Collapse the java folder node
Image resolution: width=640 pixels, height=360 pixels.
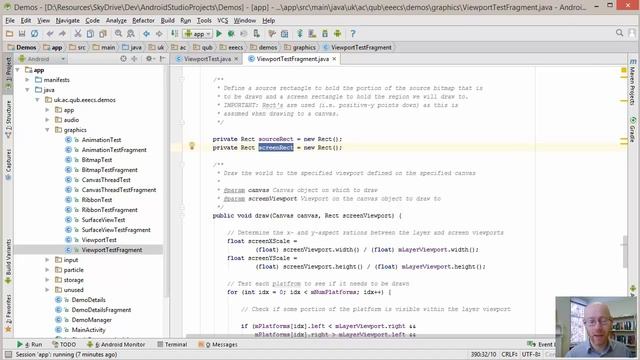pos(27,90)
